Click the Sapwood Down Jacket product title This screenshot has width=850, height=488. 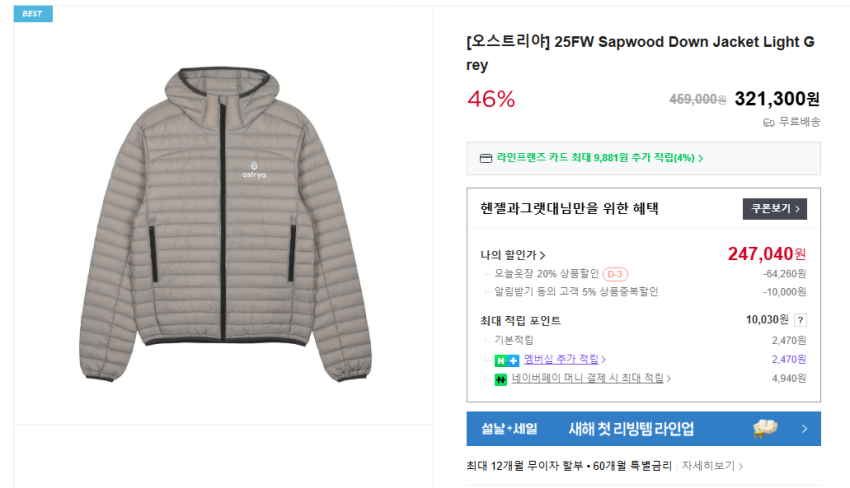(640, 53)
